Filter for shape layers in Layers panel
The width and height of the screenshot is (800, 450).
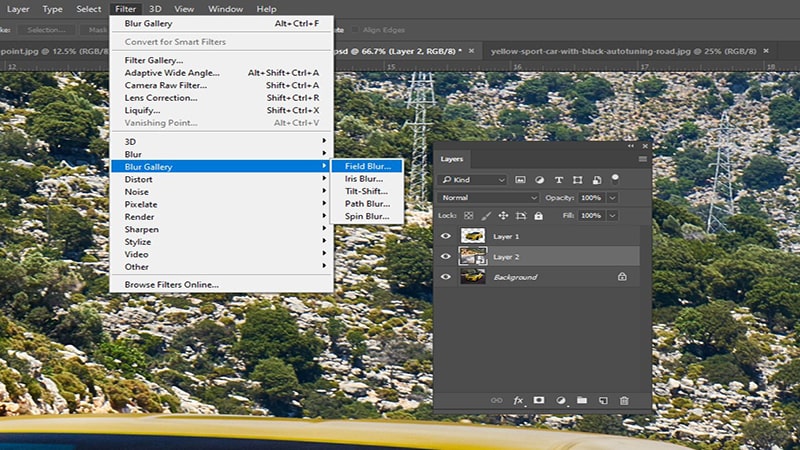578,180
